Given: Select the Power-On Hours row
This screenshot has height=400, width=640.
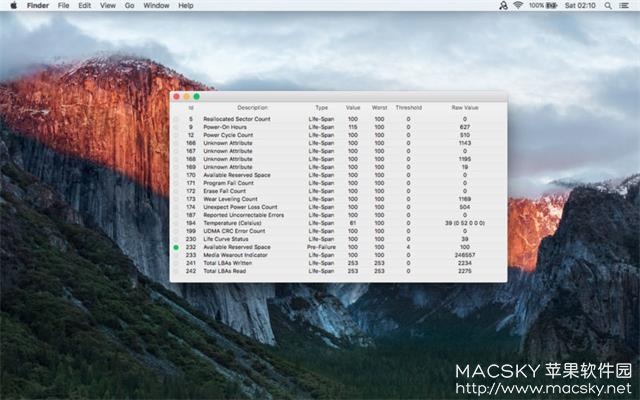Looking at the screenshot, I should [x=338, y=127].
